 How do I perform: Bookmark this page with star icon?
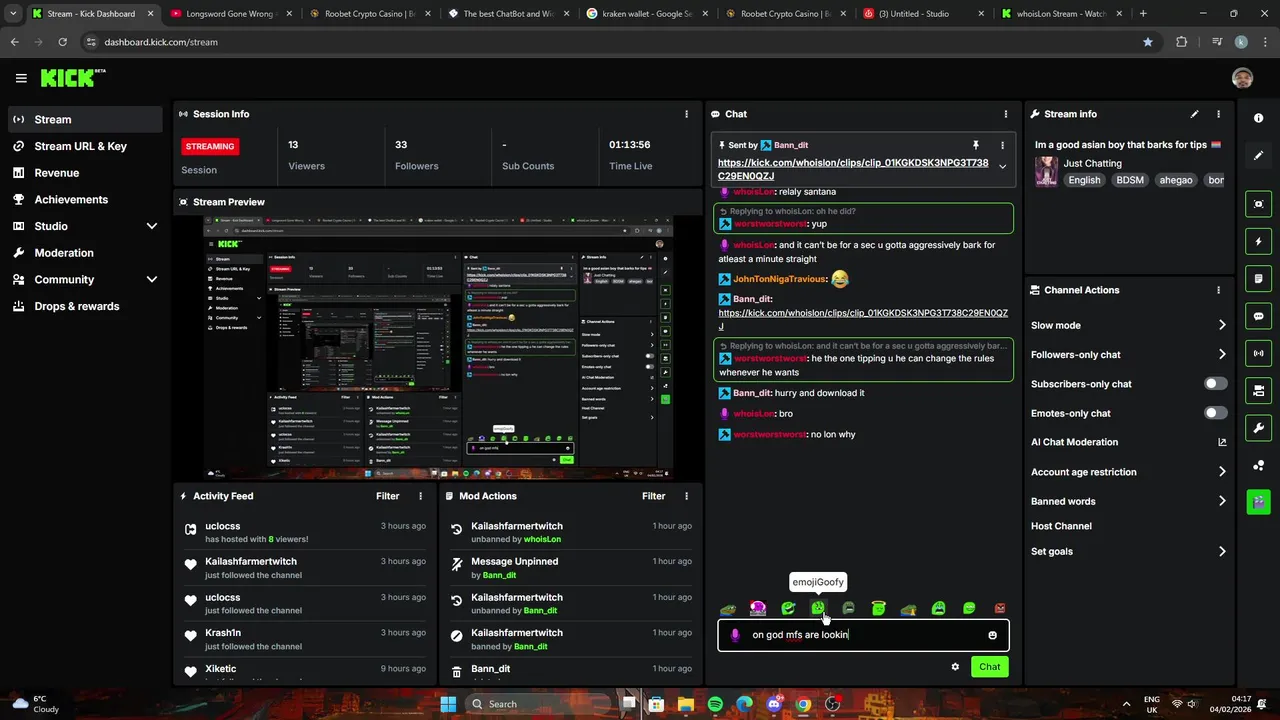pyautogui.click(x=1147, y=42)
